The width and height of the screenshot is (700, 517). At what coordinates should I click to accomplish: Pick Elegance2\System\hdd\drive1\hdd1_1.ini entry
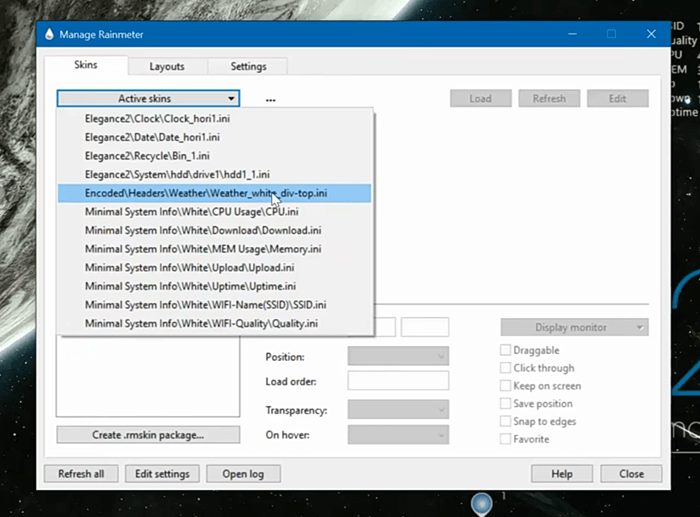click(x=215, y=175)
